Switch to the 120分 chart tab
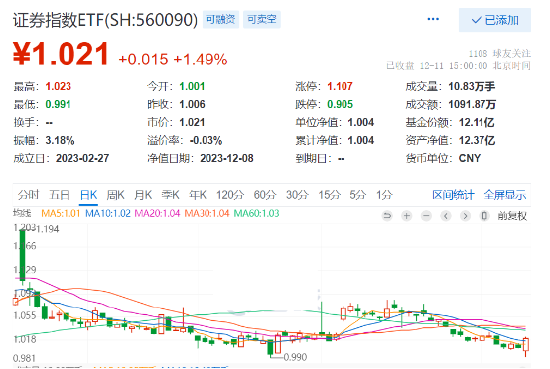Viewport: 550px width, 369px height. (x=230, y=195)
